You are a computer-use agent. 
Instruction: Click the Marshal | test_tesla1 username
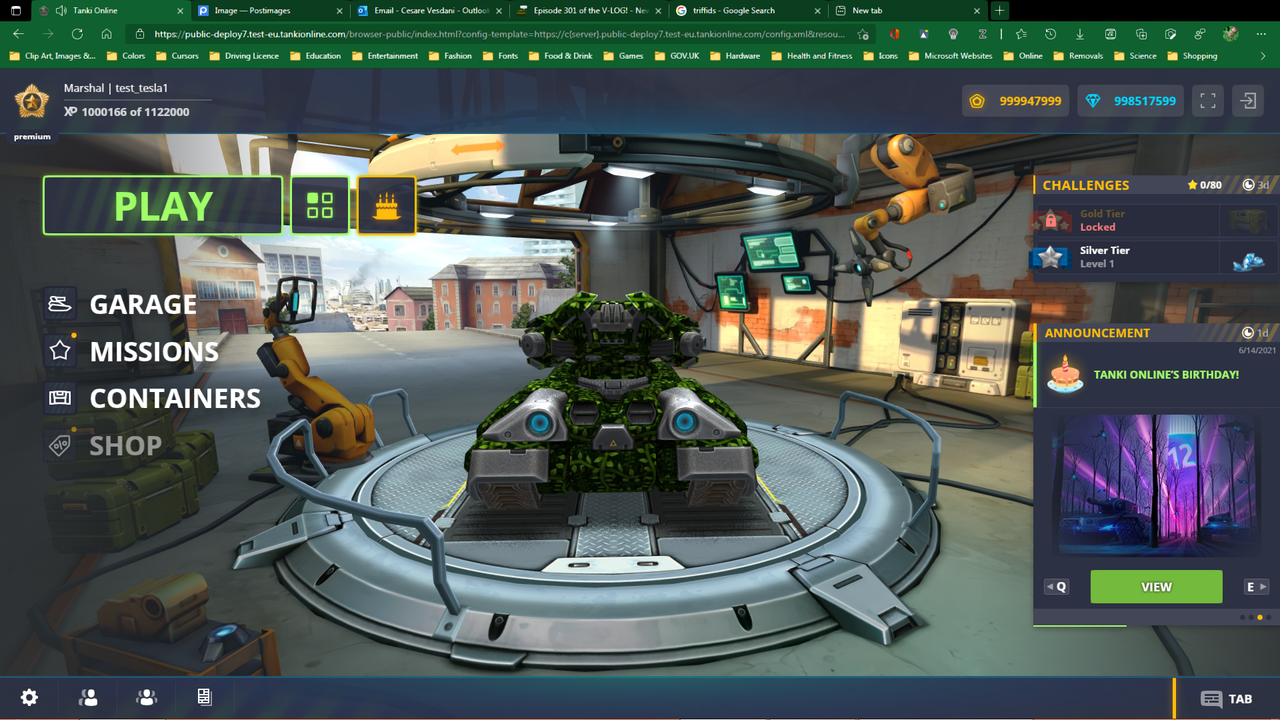tap(116, 88)
